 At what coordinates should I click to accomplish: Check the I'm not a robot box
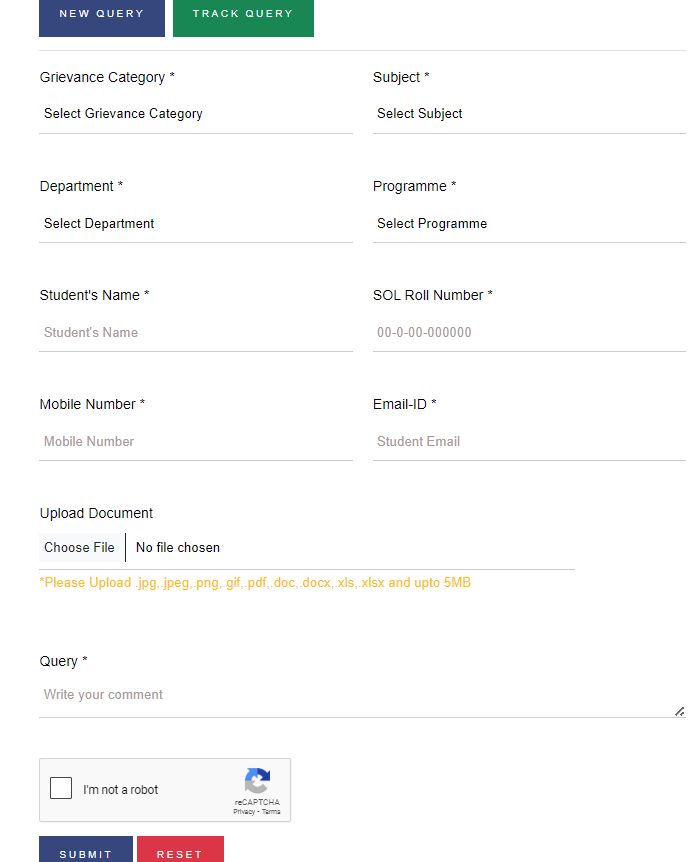61,788
